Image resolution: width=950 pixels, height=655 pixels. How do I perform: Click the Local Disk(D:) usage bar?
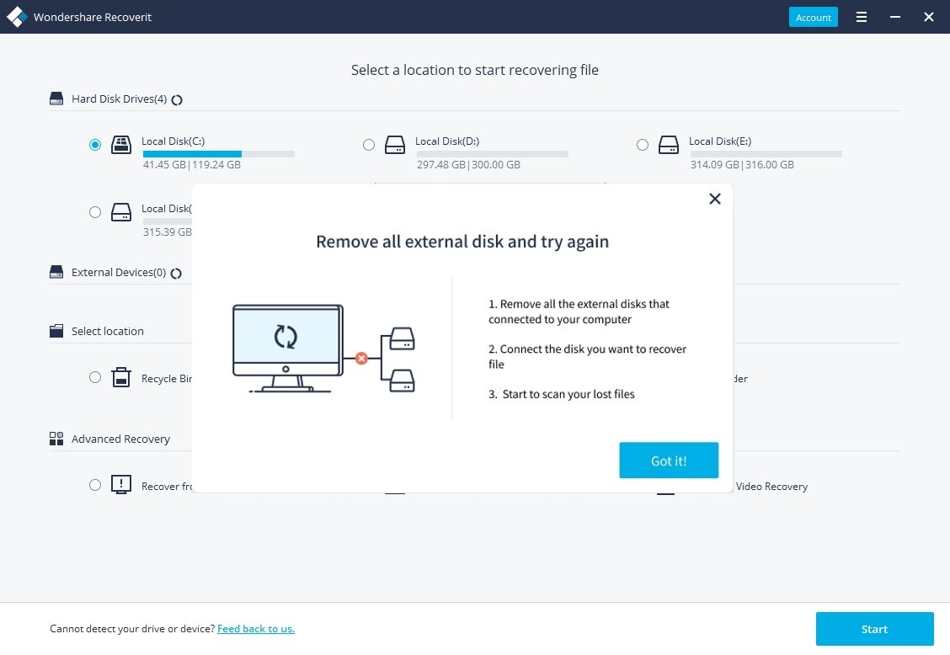[x=493, y=154]
